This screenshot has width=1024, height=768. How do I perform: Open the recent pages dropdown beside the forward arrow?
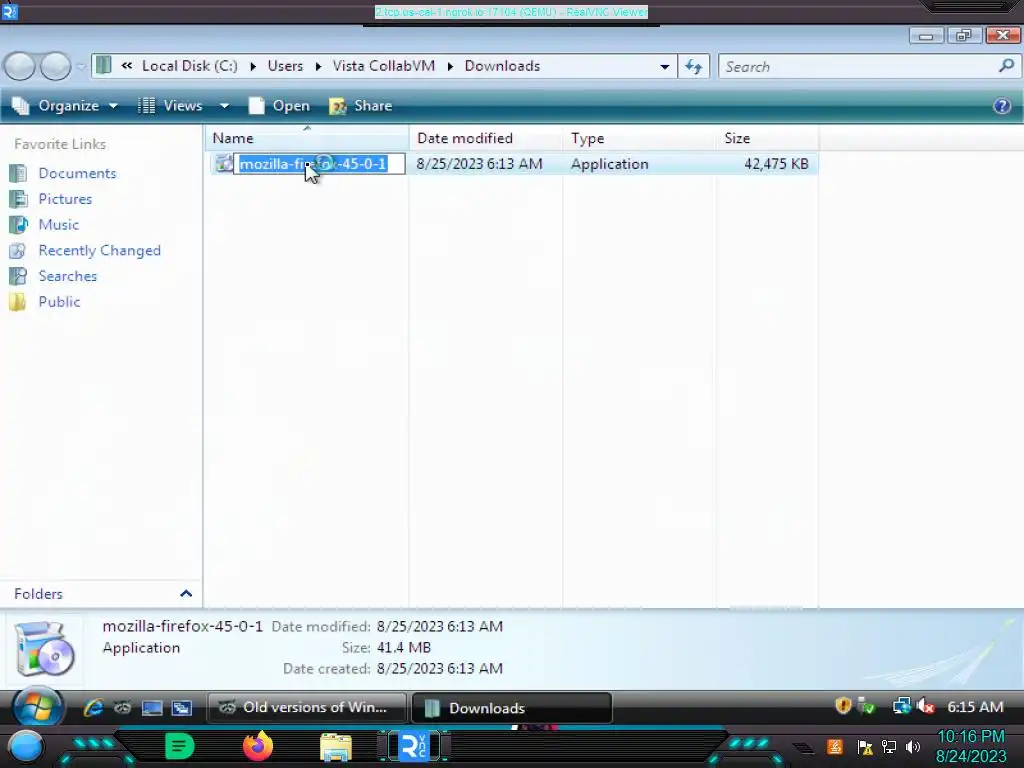point(81,67)
